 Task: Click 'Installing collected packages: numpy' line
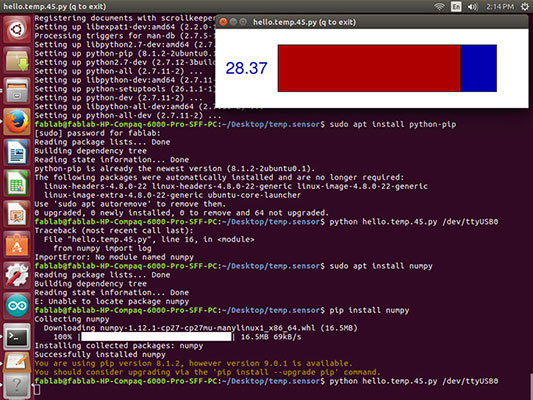(119, 346)
